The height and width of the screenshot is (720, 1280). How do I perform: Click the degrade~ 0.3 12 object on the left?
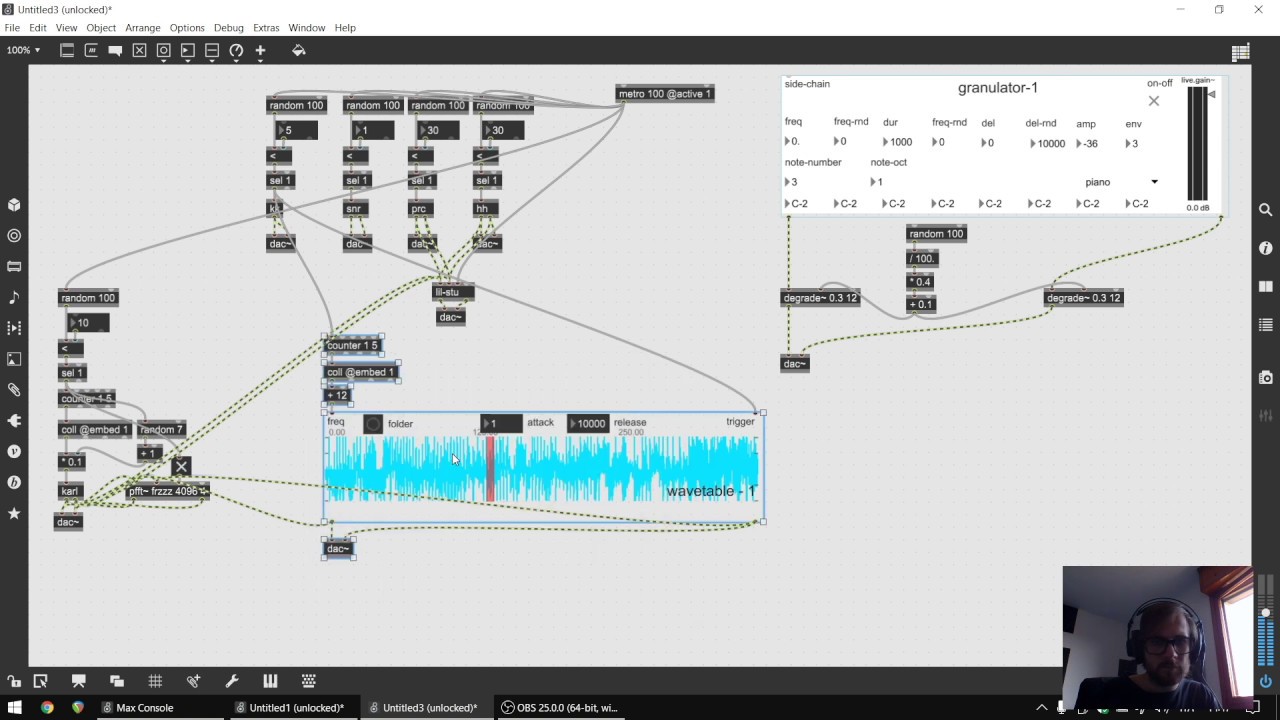click(820, 298)
